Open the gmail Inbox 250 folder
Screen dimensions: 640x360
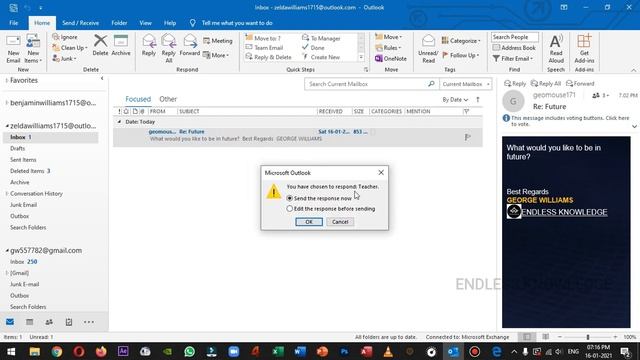(x=24, y=262)
